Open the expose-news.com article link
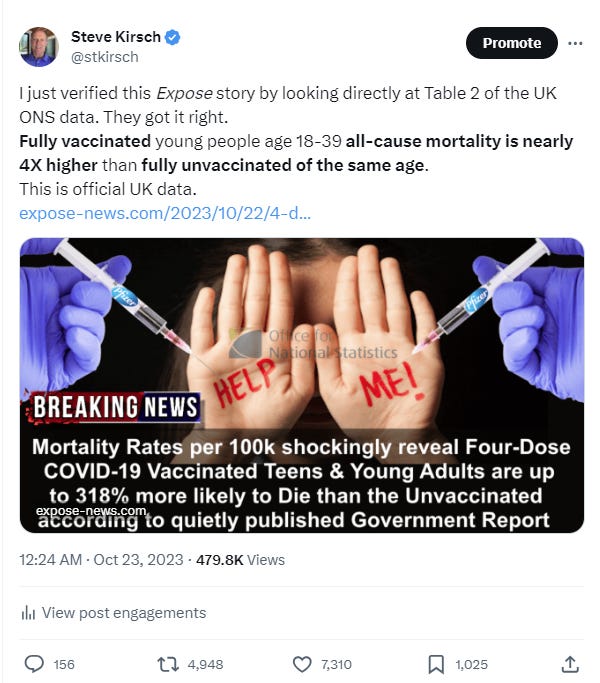Image resolution: width=600 pixels, height=683 pixels. click(x=165, y=213)
